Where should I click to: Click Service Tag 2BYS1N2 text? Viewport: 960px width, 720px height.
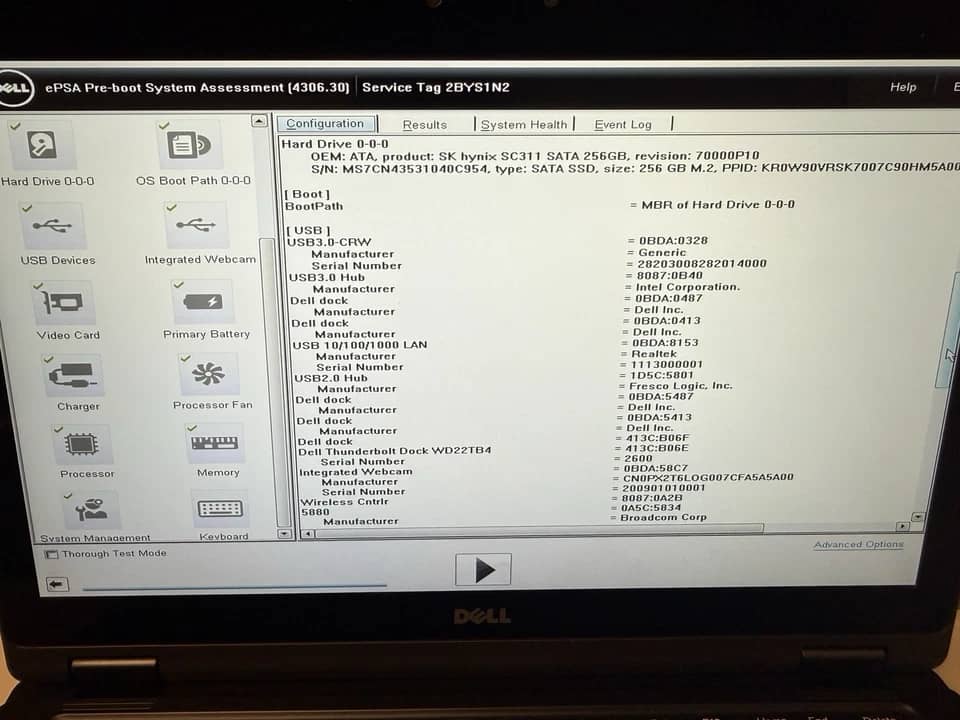[436, 87]
